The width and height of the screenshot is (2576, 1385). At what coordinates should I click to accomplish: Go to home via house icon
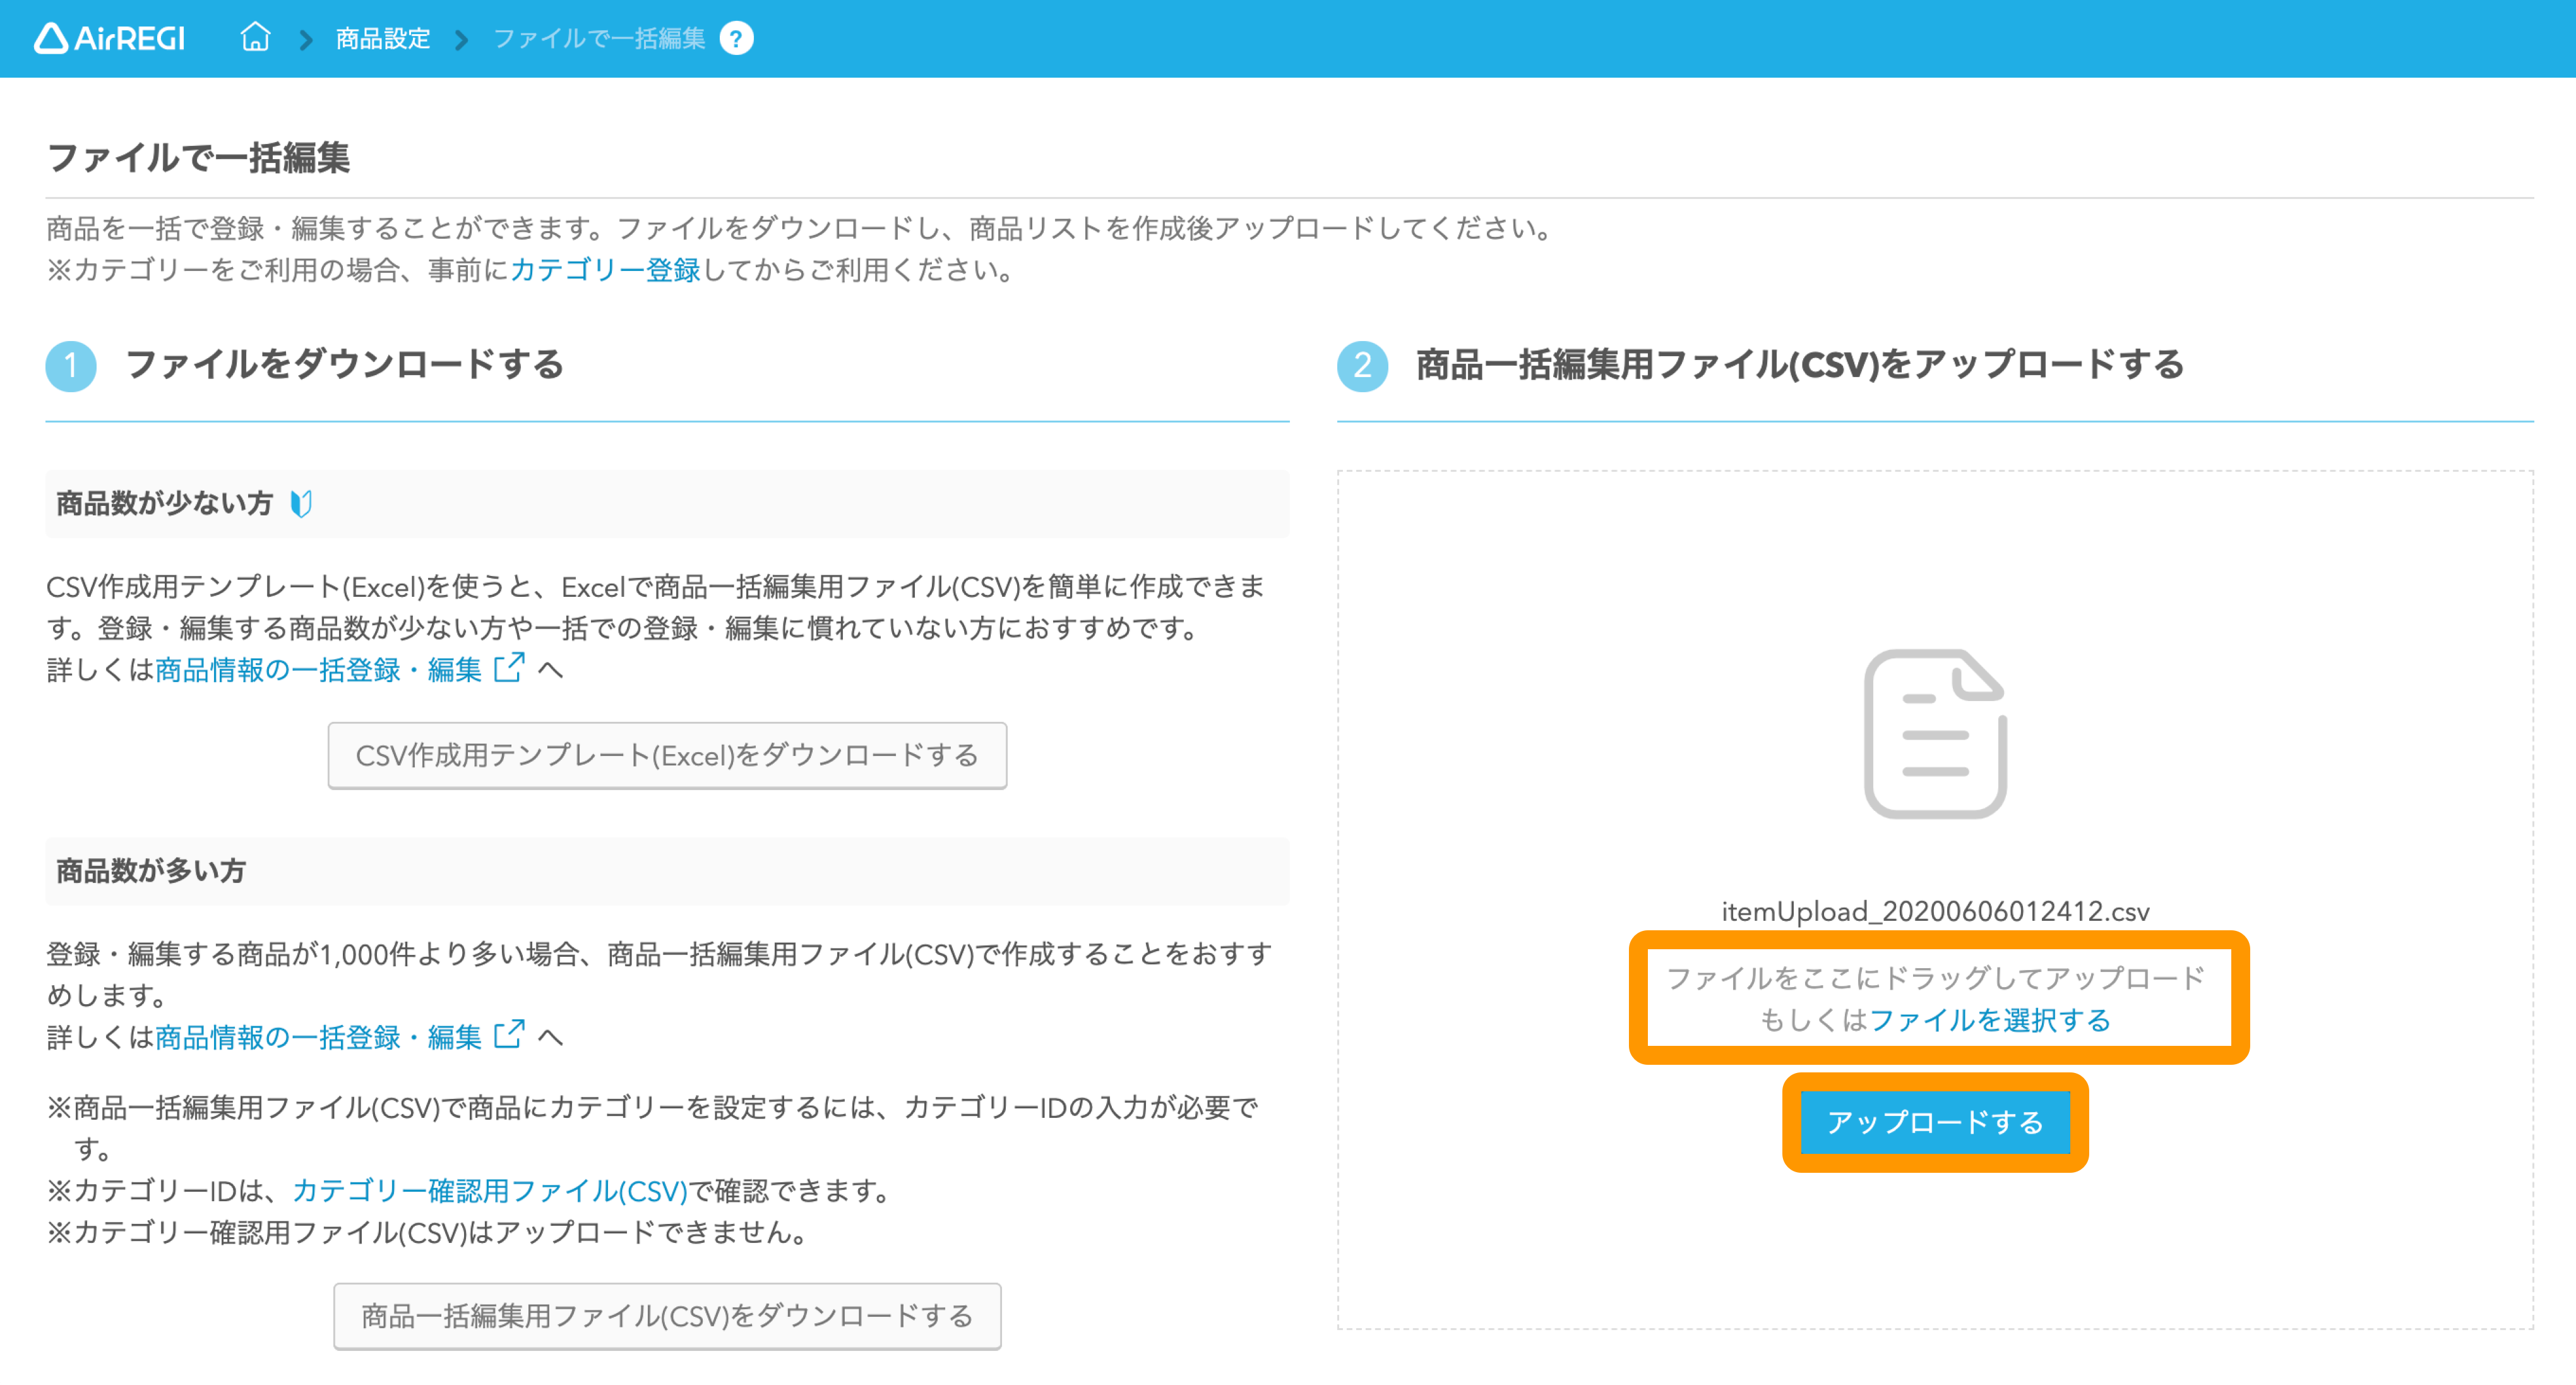pyautogui.click(x=256, y=37)
